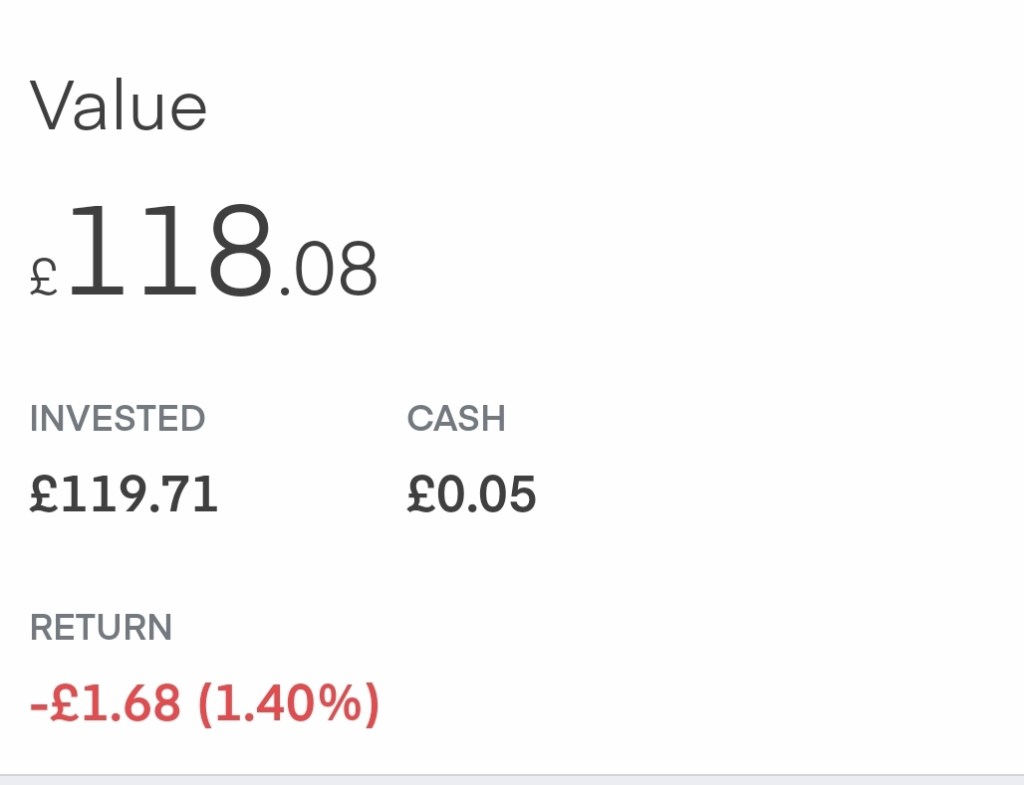Select the RETURN label
Screen dimensions: 1024x785
(101, 628)
